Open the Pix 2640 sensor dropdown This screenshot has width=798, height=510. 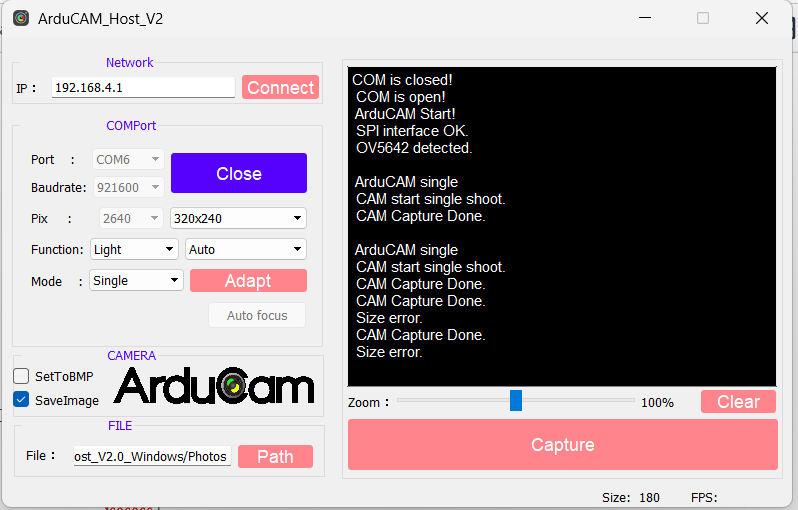pyautogui.click(x=131, y=218)
